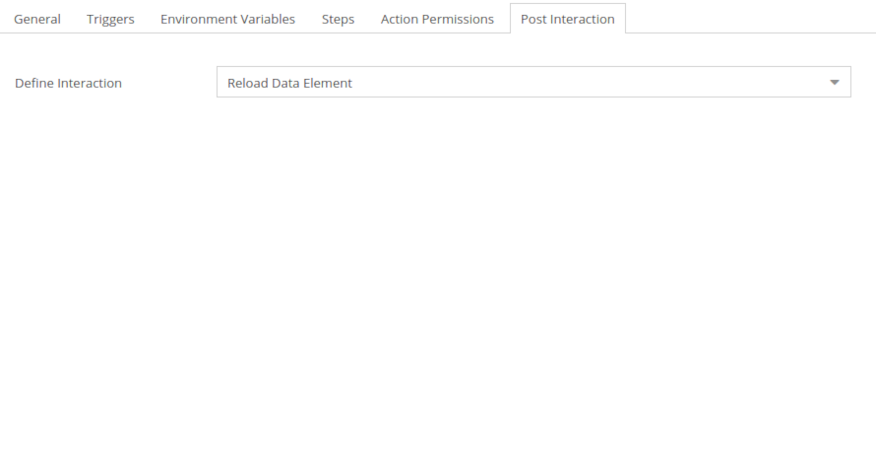
Task: Expand the interaction type selector
Action: pos(534,82)
